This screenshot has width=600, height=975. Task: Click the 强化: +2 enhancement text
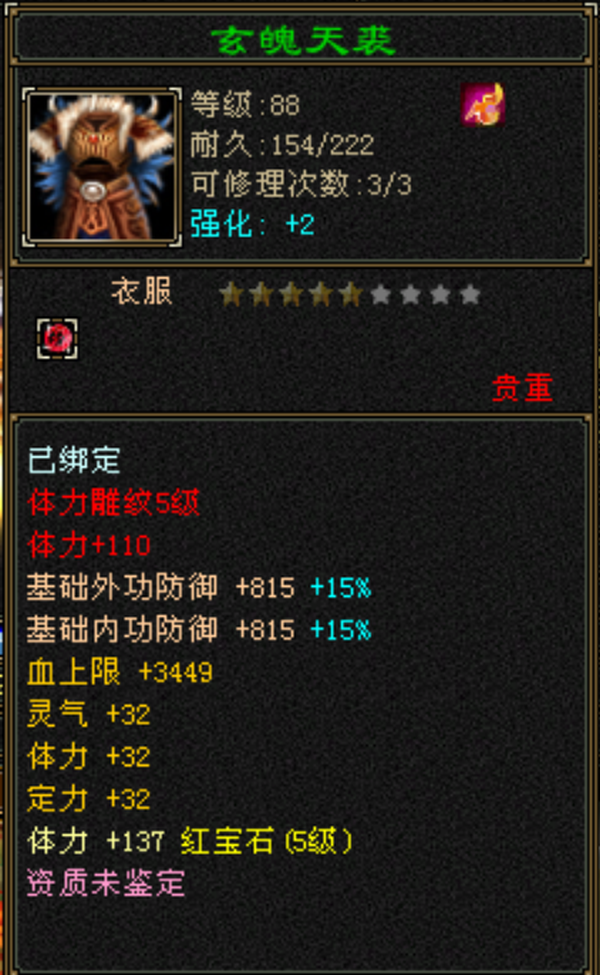coord(252,224)
